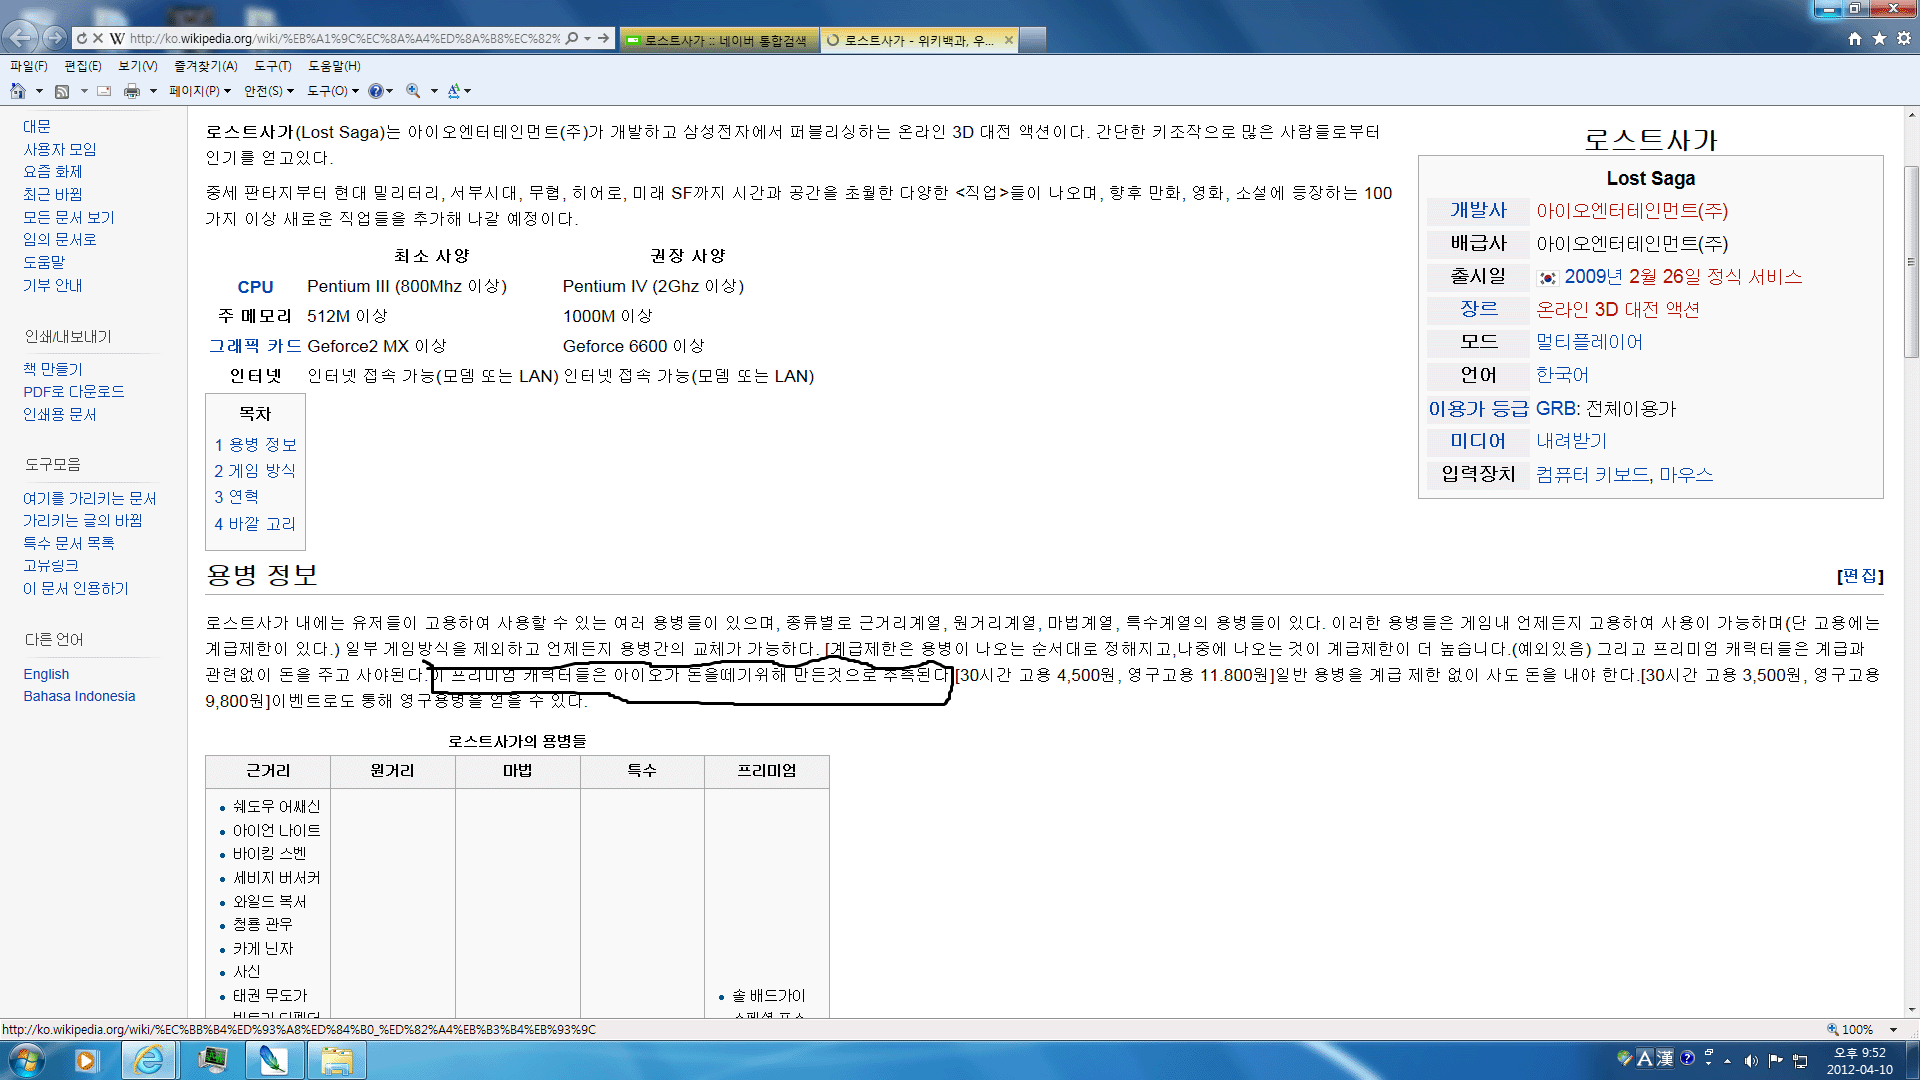Go back with the browser back arrow
Image resolution: width=1920 pixels, height=1080 pixels.
[20, 38]
